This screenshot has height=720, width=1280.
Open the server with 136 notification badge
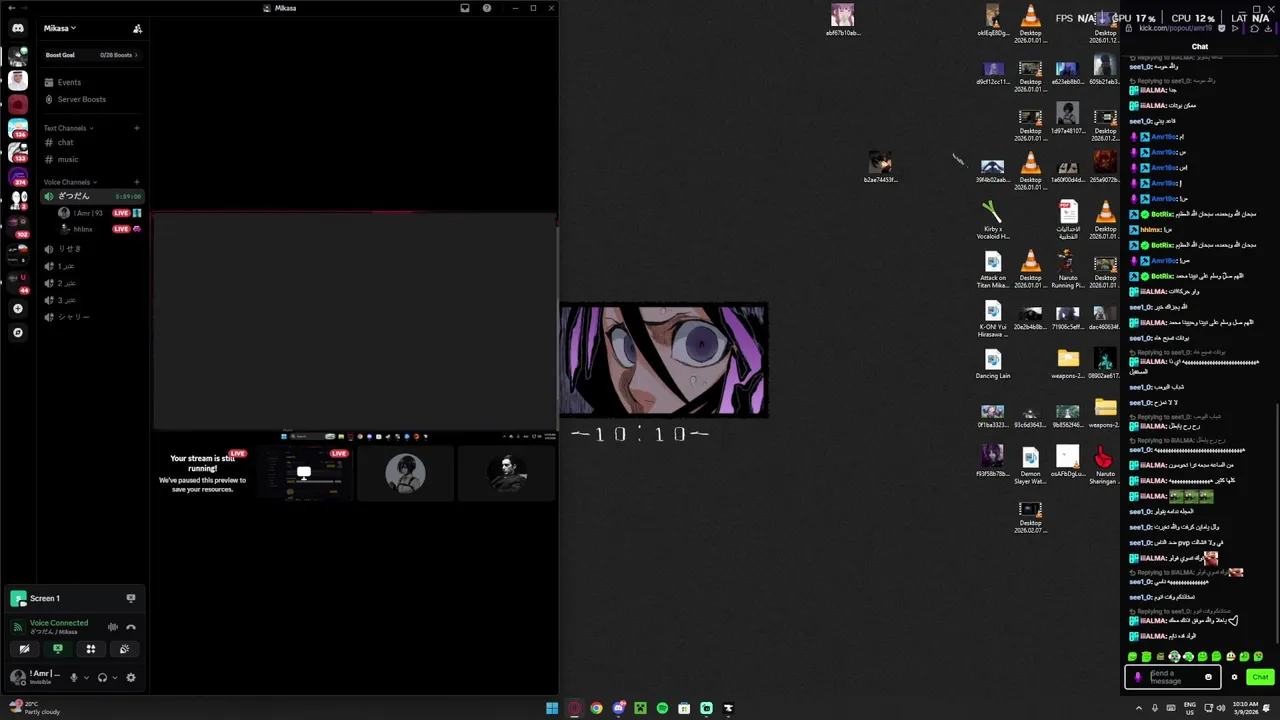tap(18, 128)
